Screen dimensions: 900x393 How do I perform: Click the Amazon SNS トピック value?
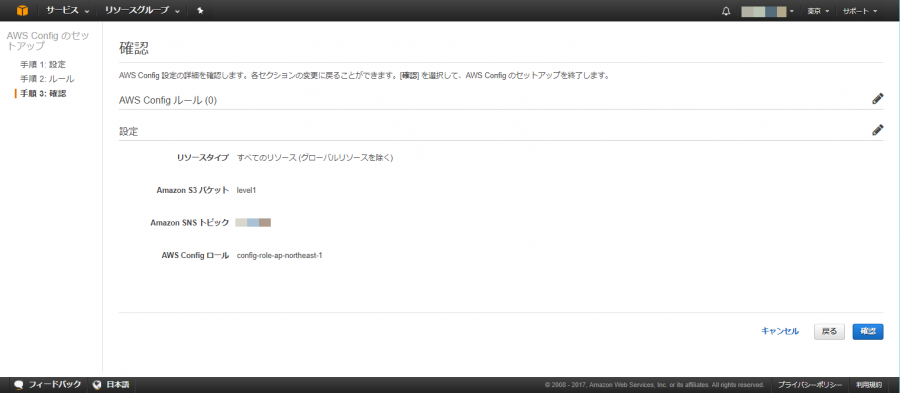coord(253,223)
